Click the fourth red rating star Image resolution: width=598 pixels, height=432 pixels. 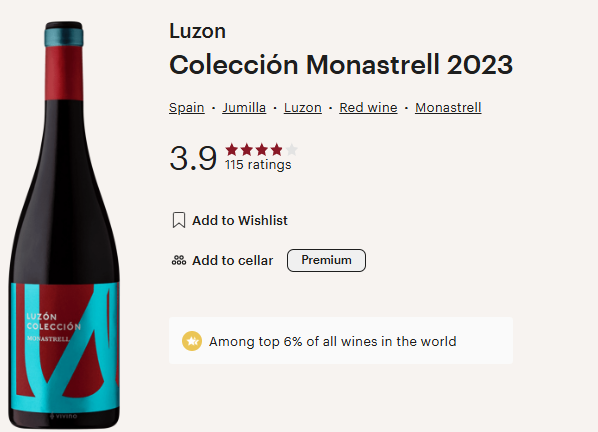(x=276, y=149)
